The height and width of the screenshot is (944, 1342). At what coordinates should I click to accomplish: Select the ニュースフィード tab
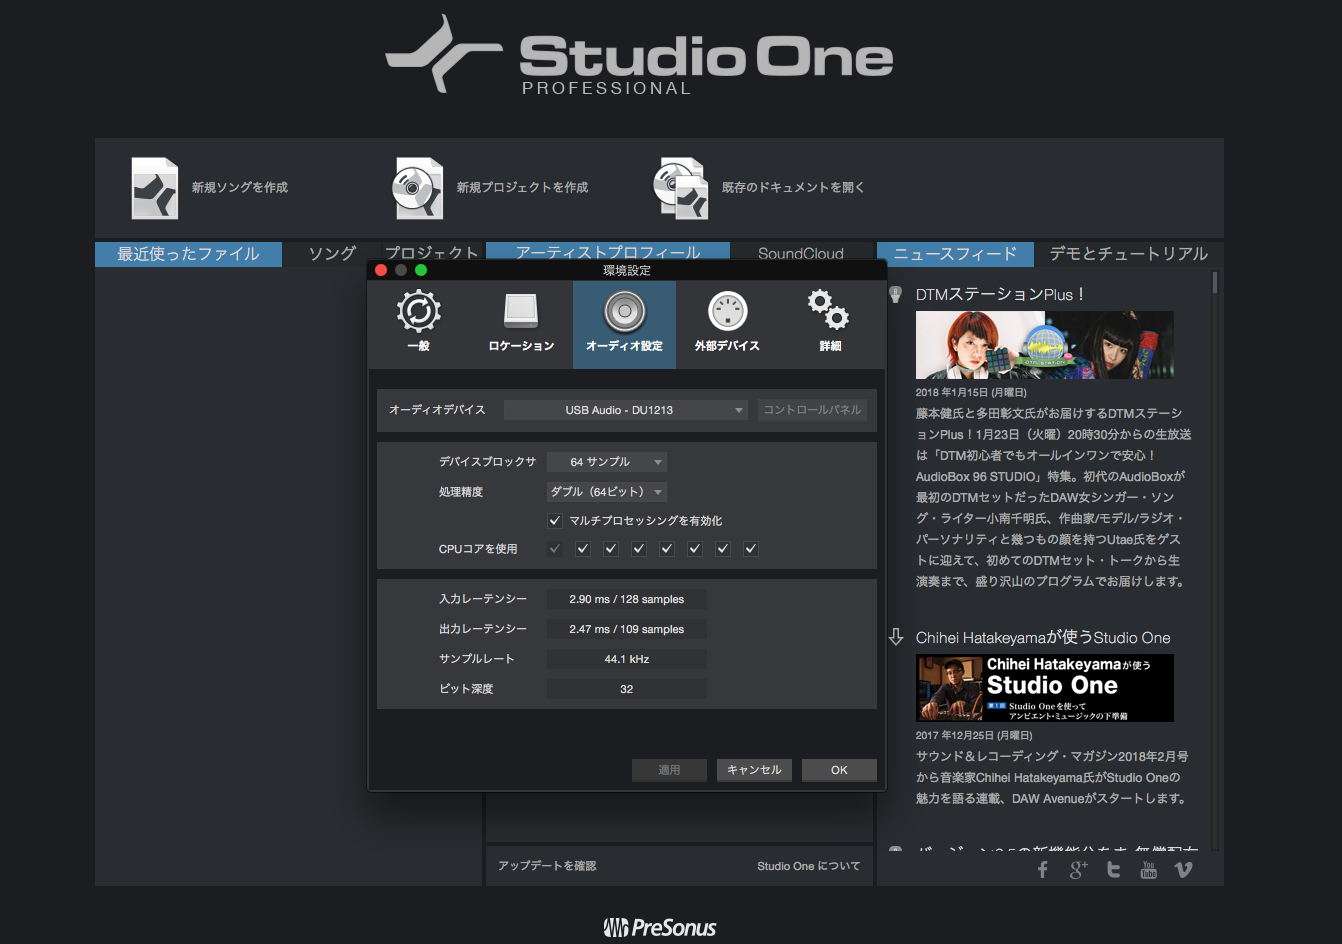coord(955,254)
